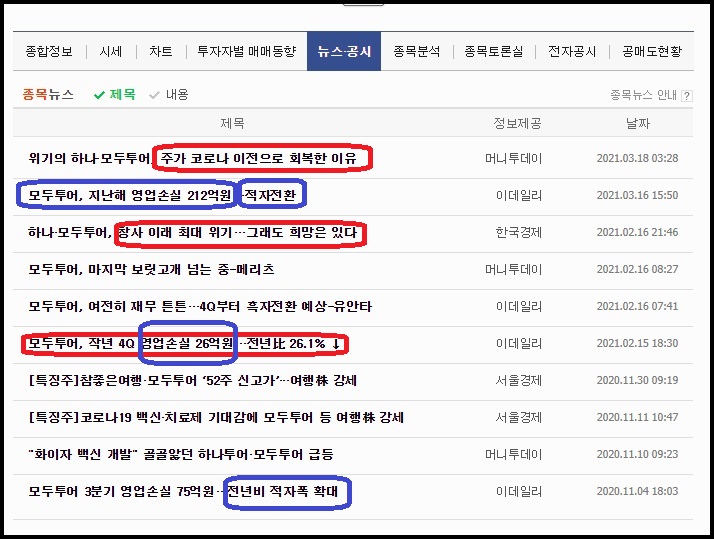This screenshot has height=539, width=714.
Task: Open article 마지막 보릿고개 넘는 중-메리츠
Action: coord(151,270)
